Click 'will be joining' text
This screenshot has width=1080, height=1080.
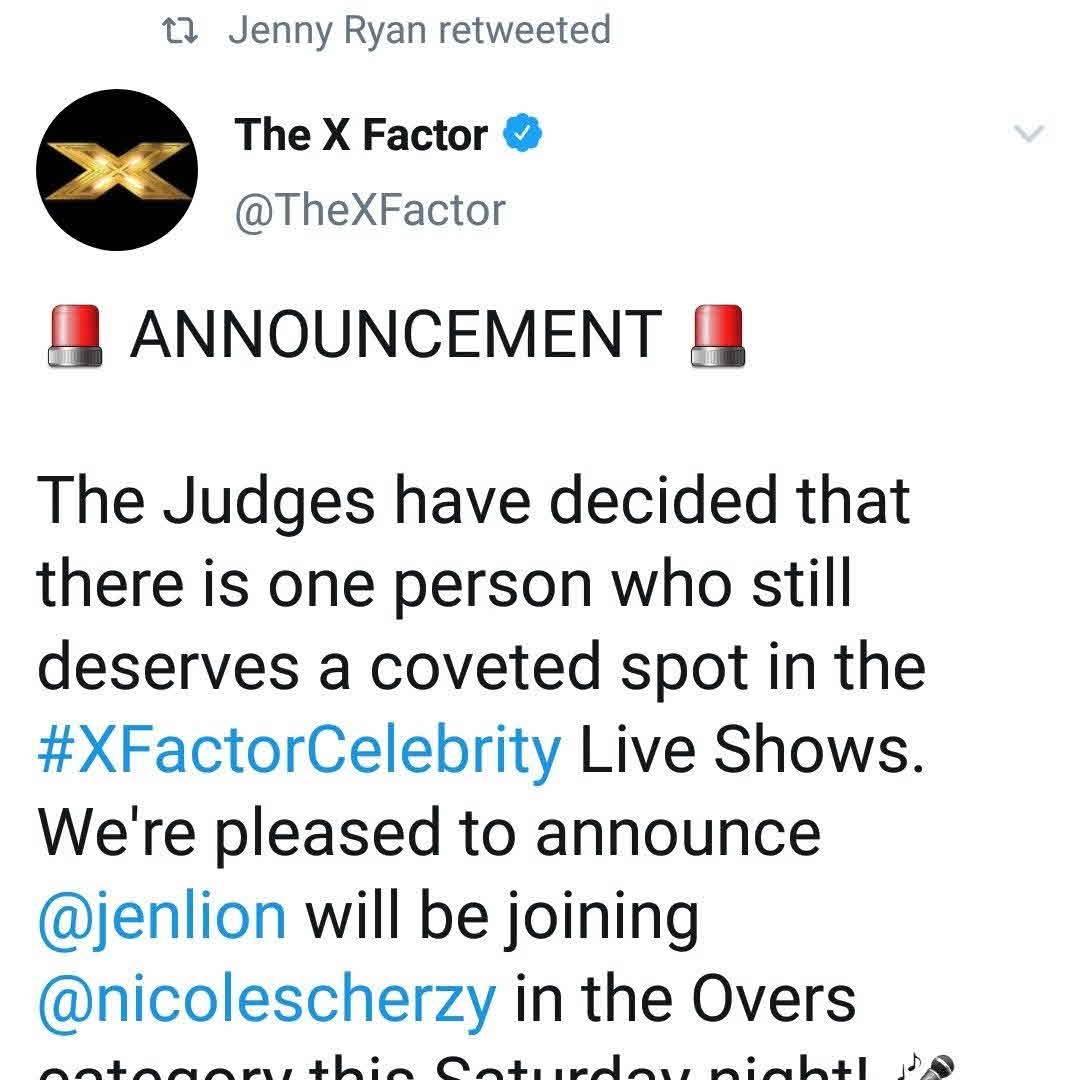coord(503,915)
